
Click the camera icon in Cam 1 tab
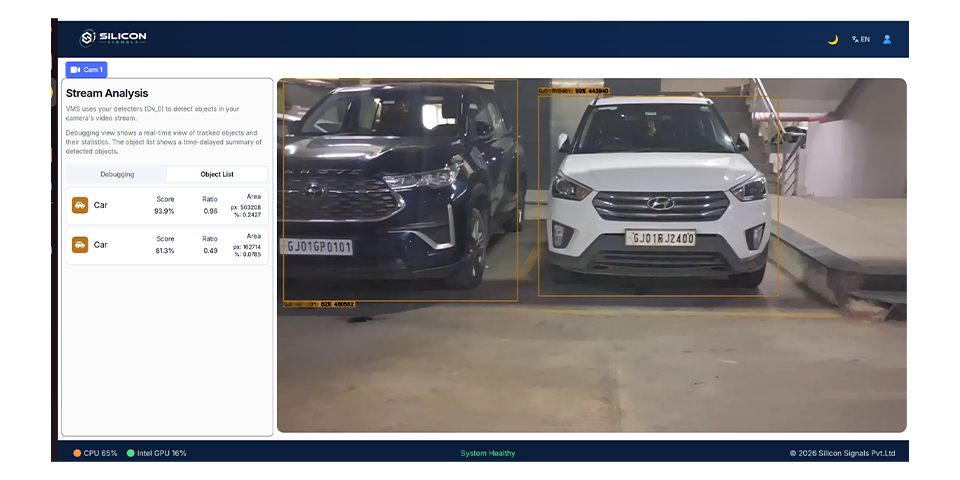coord(75,70)
